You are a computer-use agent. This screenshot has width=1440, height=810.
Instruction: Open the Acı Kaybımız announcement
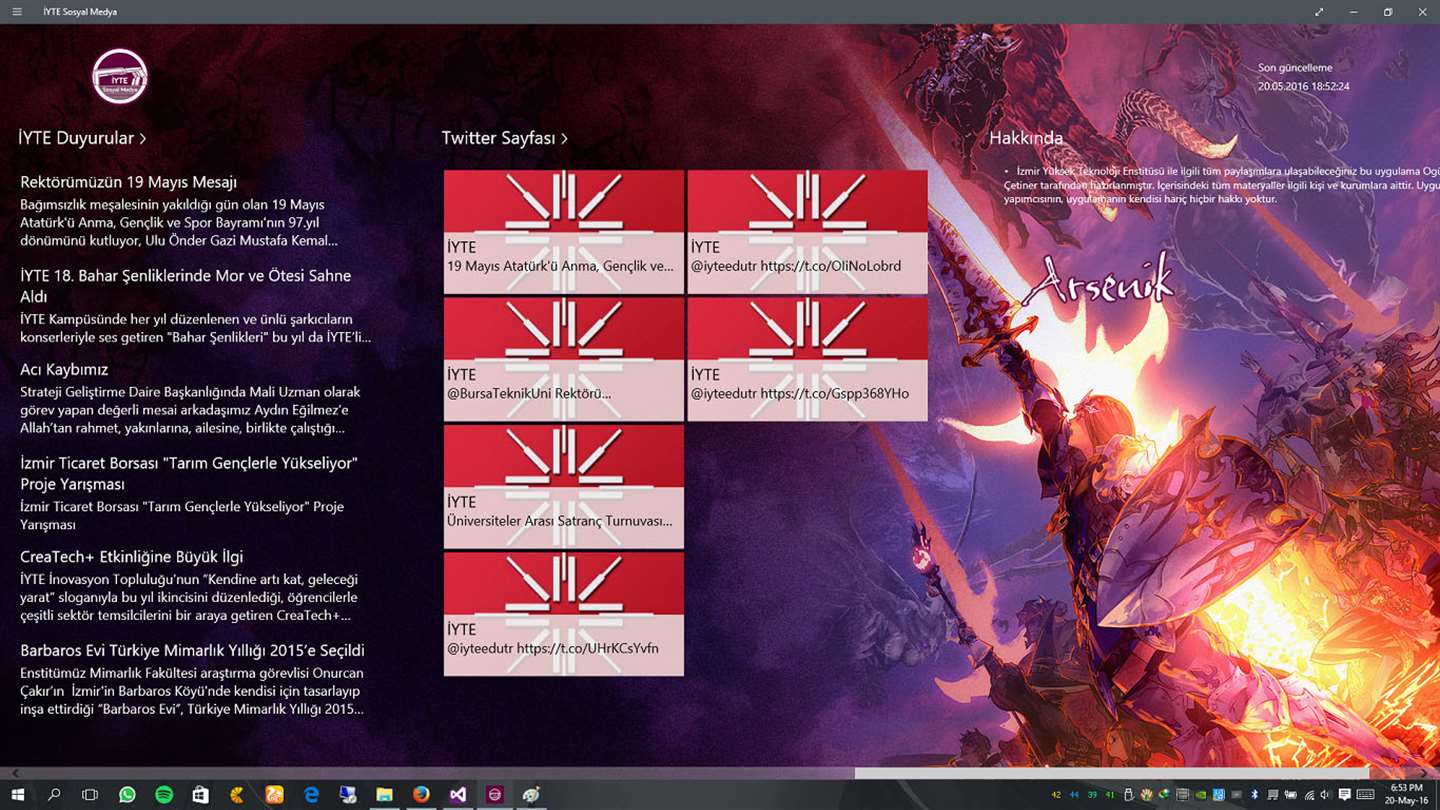(196, 398)
